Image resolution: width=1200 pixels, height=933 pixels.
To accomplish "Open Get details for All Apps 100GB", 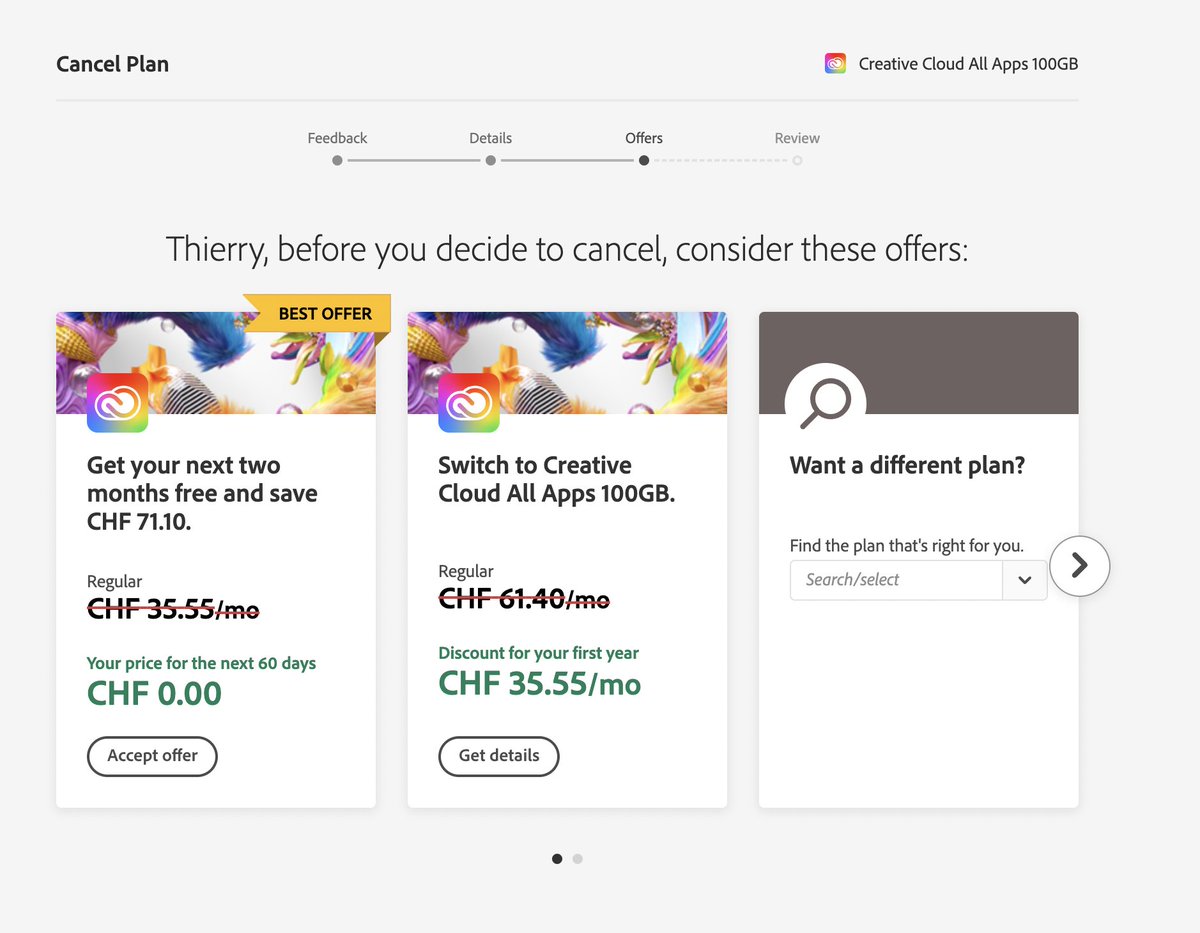I will pyautogui.click(x=499, y=756).
